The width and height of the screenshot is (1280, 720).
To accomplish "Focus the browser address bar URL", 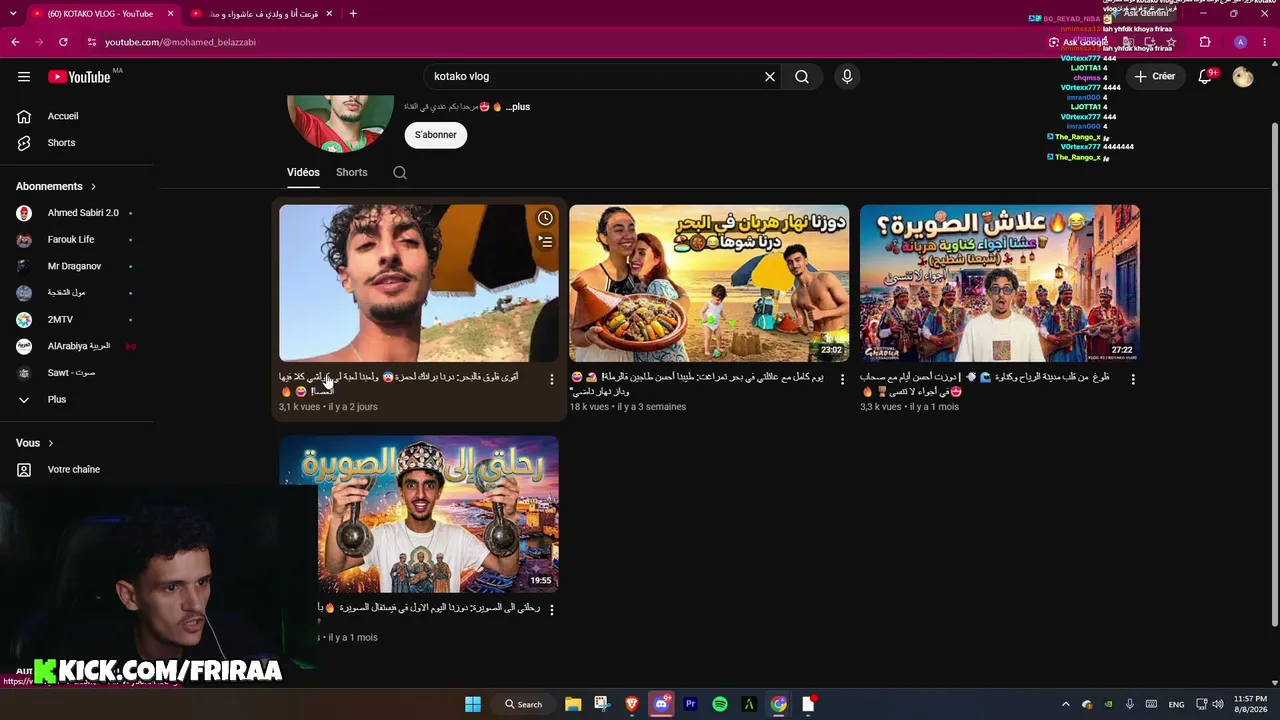I will [x=181, y=42].
